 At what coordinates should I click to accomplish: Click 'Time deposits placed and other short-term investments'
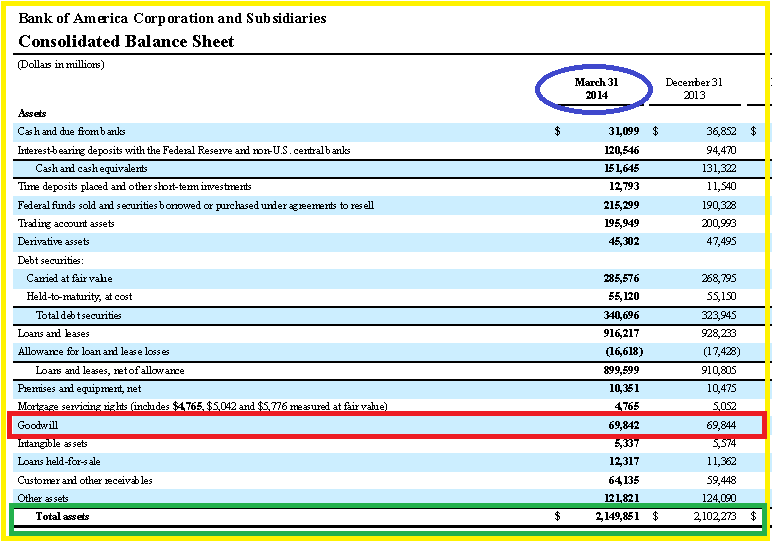[x=134, y=187]
